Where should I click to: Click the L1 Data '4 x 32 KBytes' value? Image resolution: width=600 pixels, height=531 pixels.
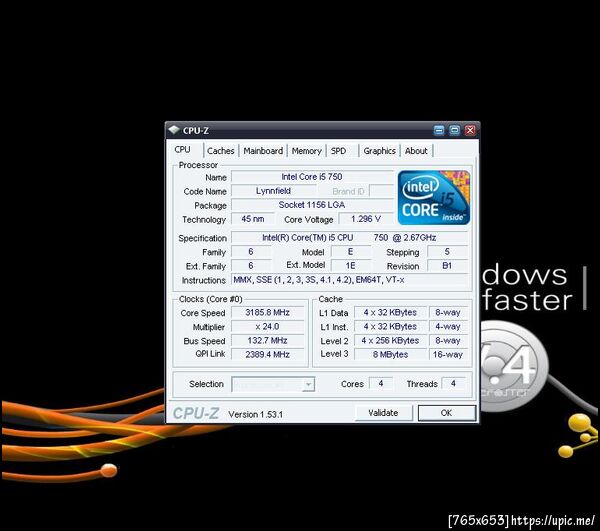(390, 312)
